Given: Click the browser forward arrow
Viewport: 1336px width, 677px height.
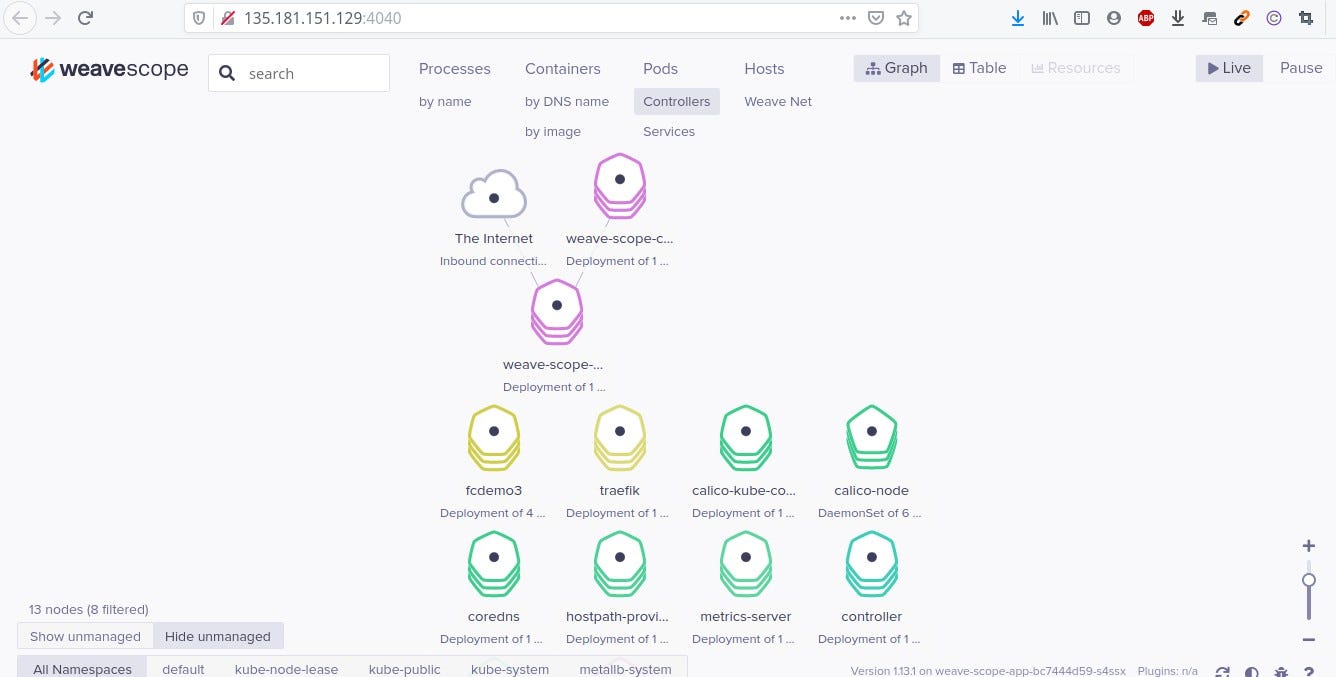Looking at the screenshot, I should coord(53,17).
